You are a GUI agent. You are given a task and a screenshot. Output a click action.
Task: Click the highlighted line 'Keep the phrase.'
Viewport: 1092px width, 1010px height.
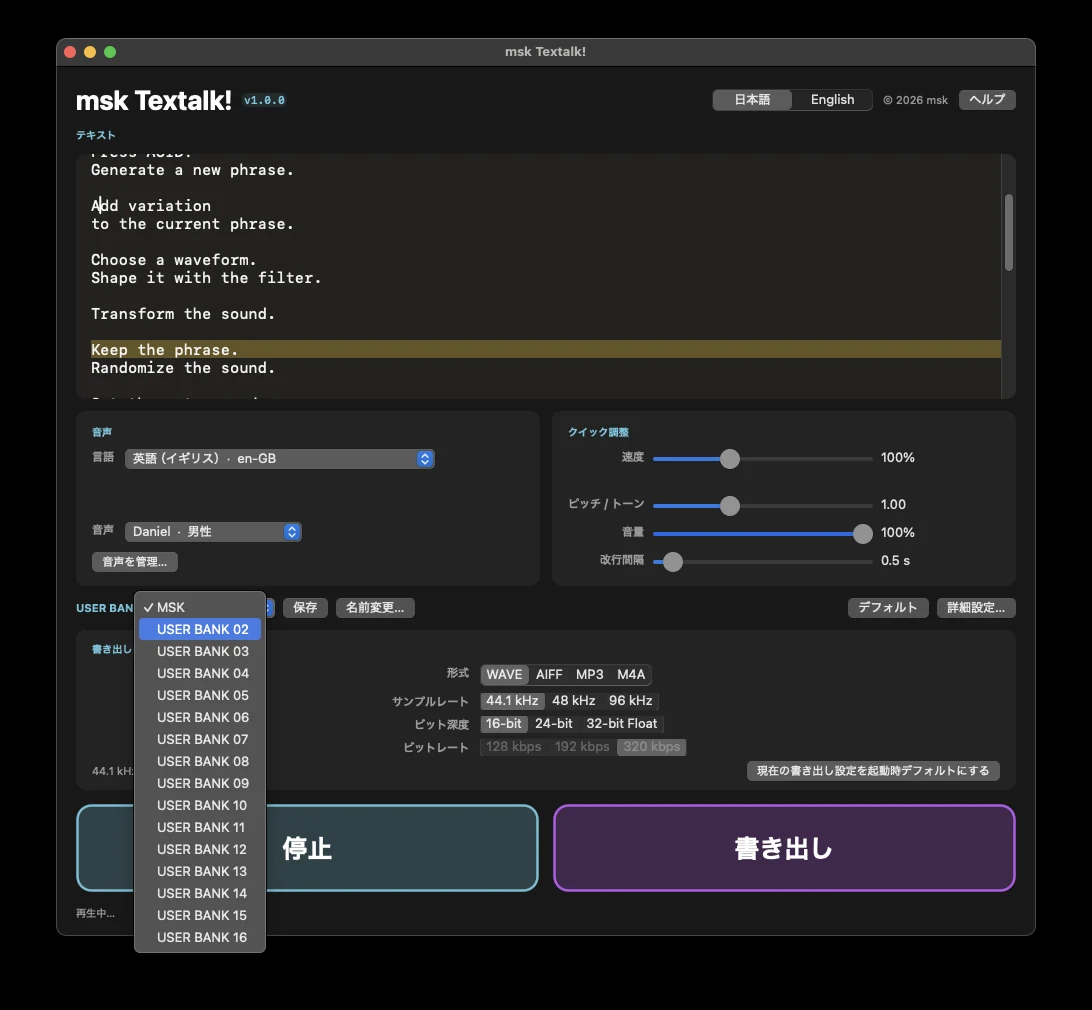(545, 350)
